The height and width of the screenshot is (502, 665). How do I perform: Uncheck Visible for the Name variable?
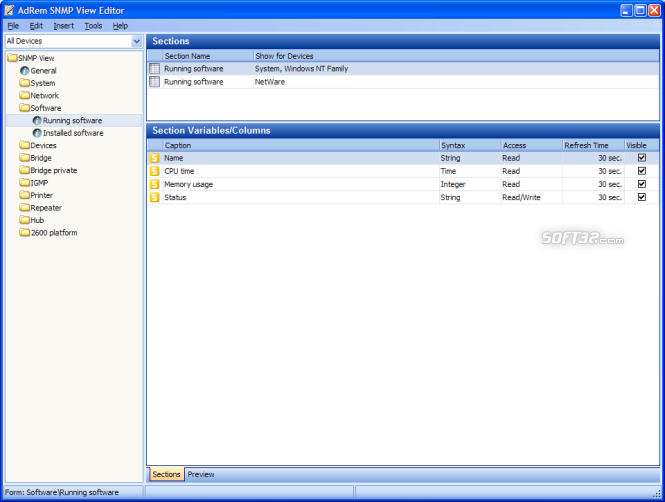(x=642, y=158)
